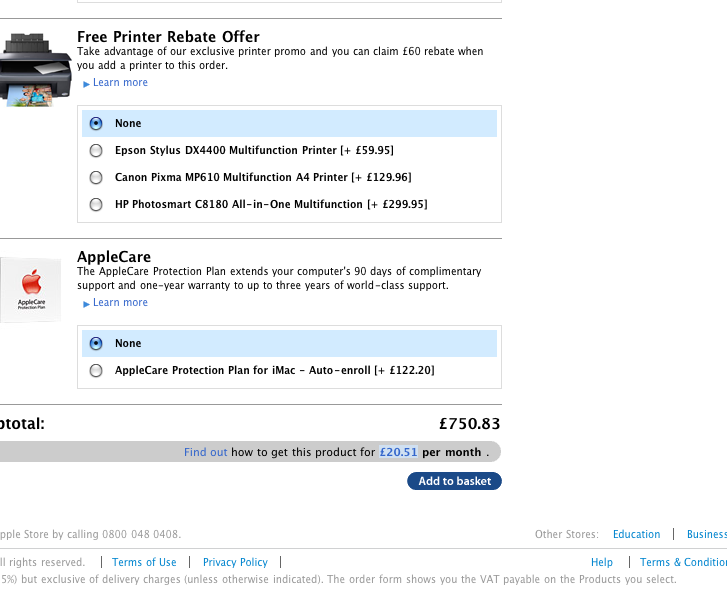Open the Privacy Policy link
The height and width of the screenshot is (604, 727).
(x=235, y=562)
